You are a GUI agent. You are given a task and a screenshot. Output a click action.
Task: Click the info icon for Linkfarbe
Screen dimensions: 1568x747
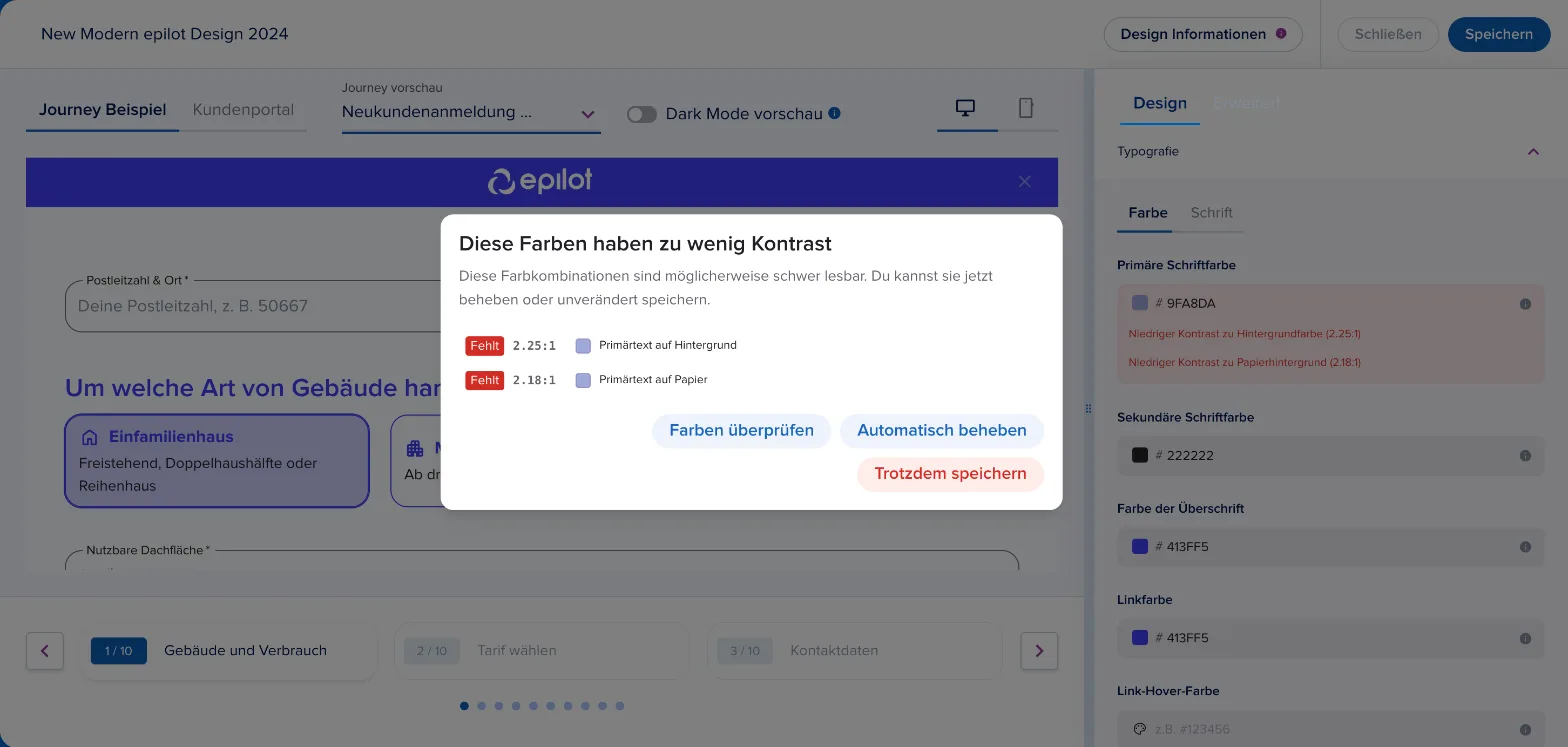pyautogui.click(x=1525, y=638)
